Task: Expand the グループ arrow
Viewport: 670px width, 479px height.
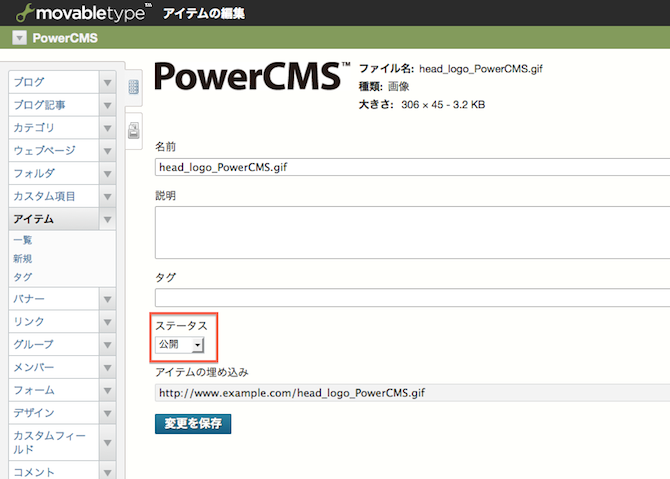Action: (x=107, y=344)
